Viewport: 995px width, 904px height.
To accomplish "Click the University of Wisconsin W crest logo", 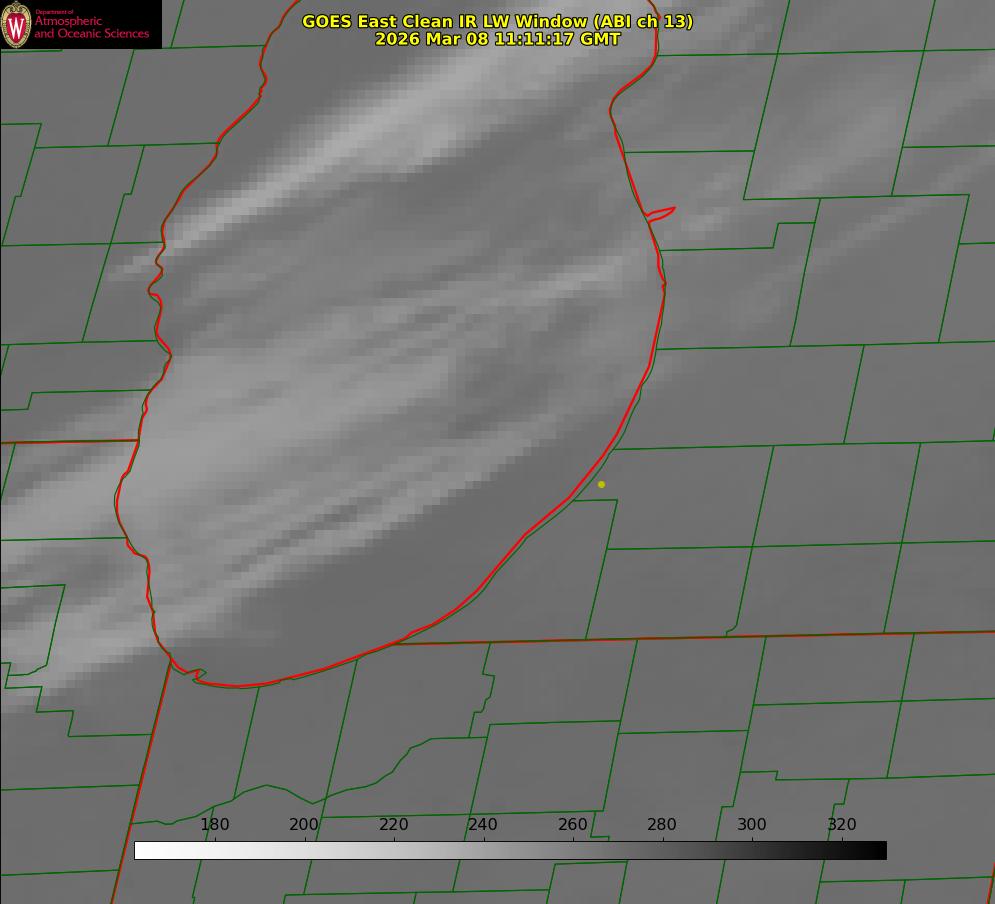I will coord(17,25).
